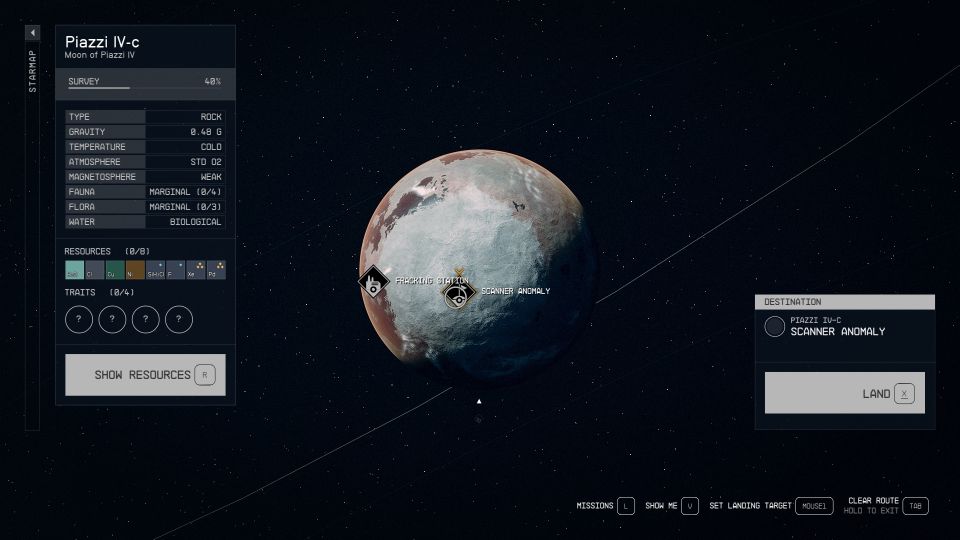Click the Fauna Marginal (0/4) row
Viewport: 960px width, 540px height.
pyautogui.click(x=145, y=192)
